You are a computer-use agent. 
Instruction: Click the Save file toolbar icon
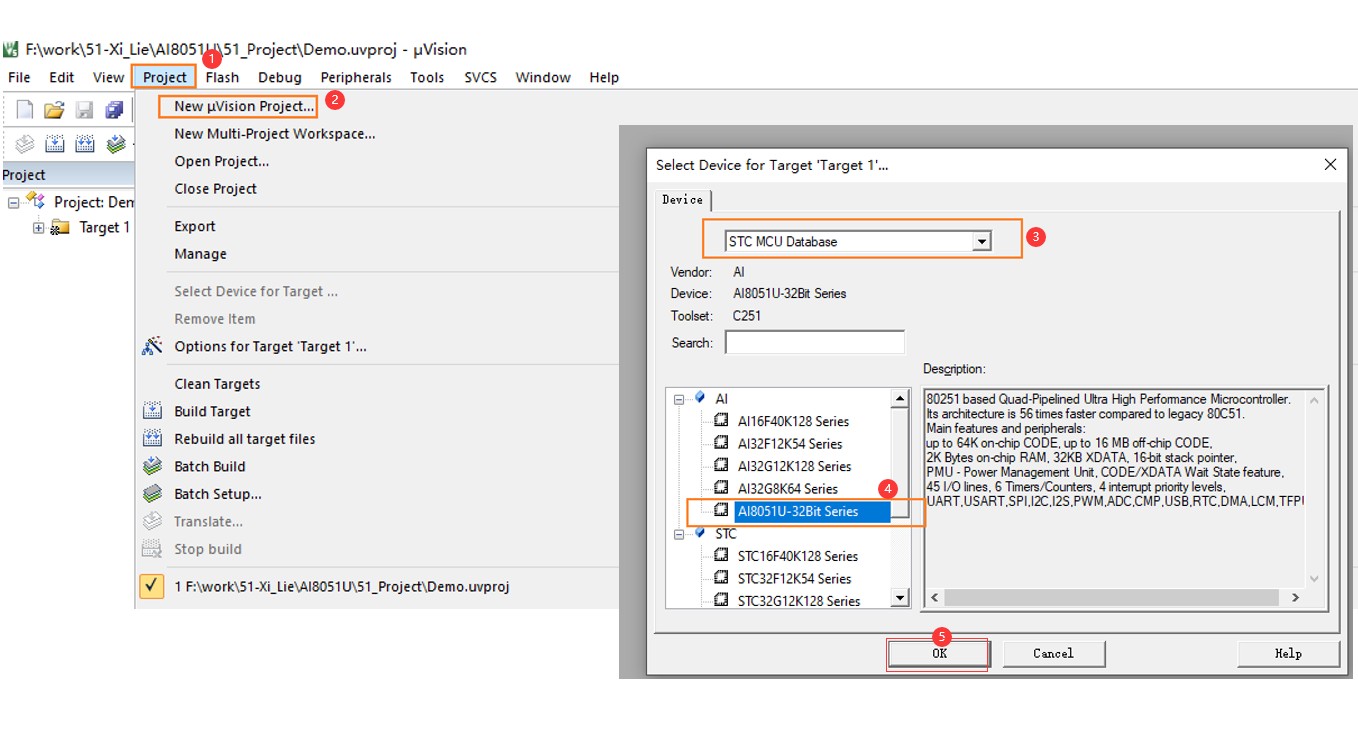click(85, 109)
